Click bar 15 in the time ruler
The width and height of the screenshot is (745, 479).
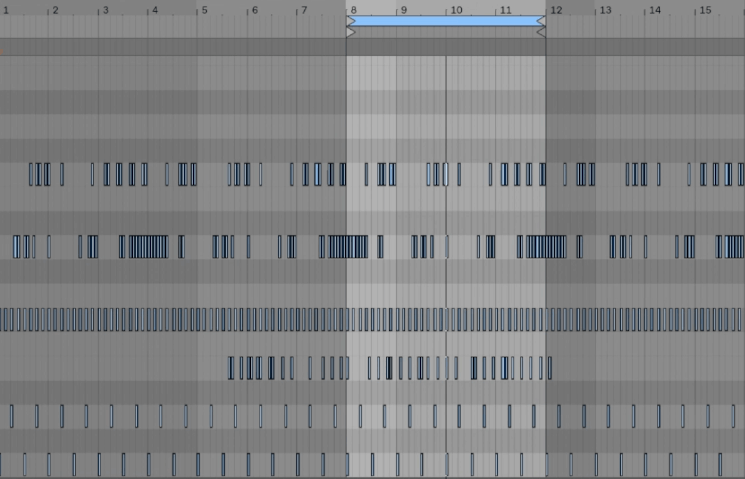click(706, 10)
